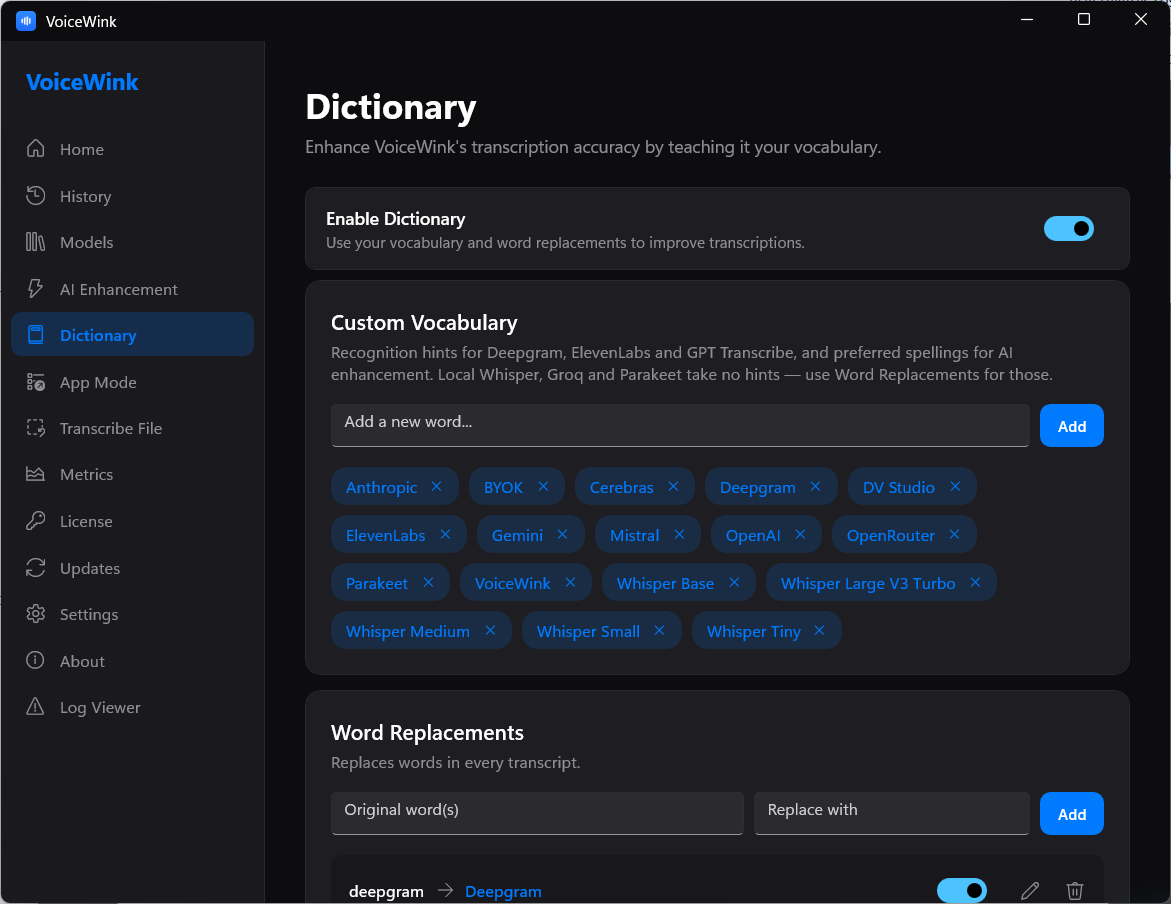This screenshot has height=904, width=1171.
Task: Open License key icon
Action: pyautogui.click(x=35, y=521)
